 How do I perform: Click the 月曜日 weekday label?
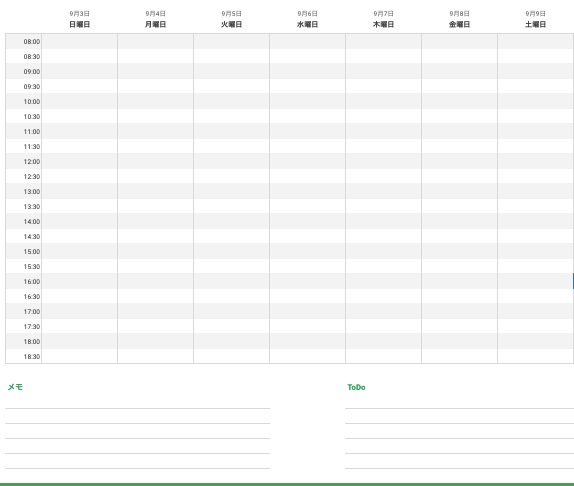pos(156,24)
